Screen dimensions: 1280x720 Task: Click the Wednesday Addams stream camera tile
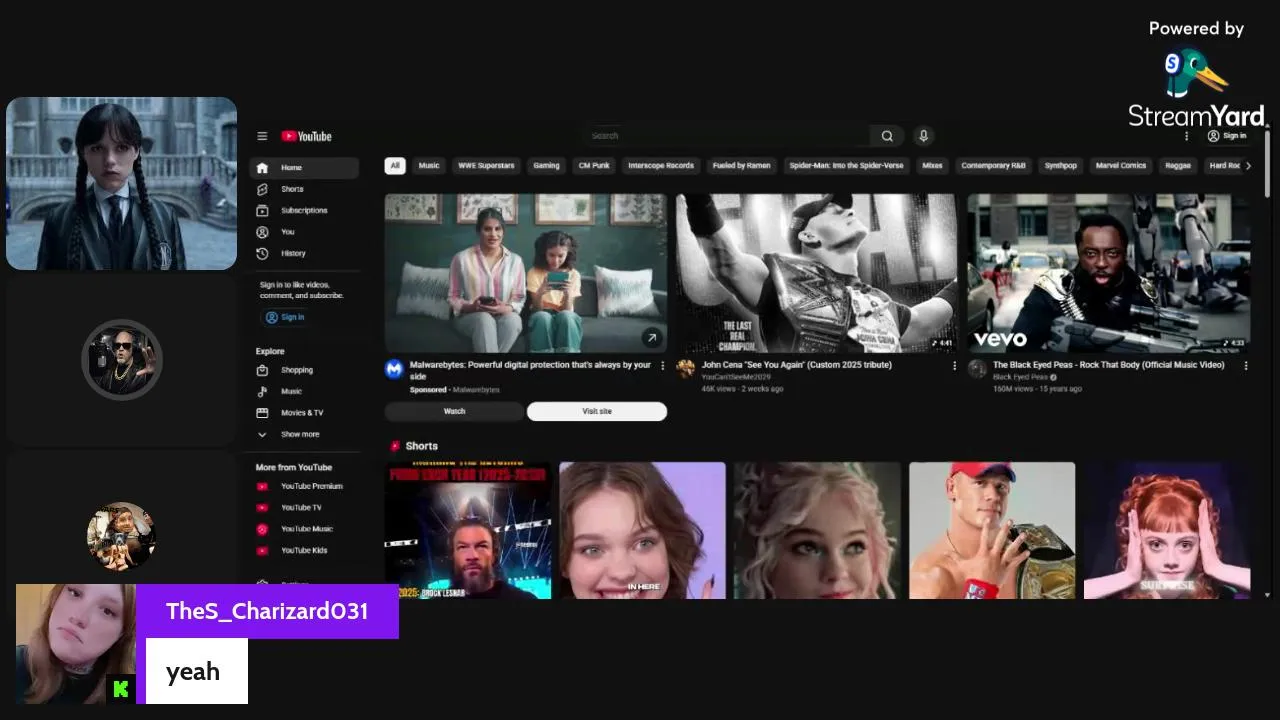pos(121,183)
